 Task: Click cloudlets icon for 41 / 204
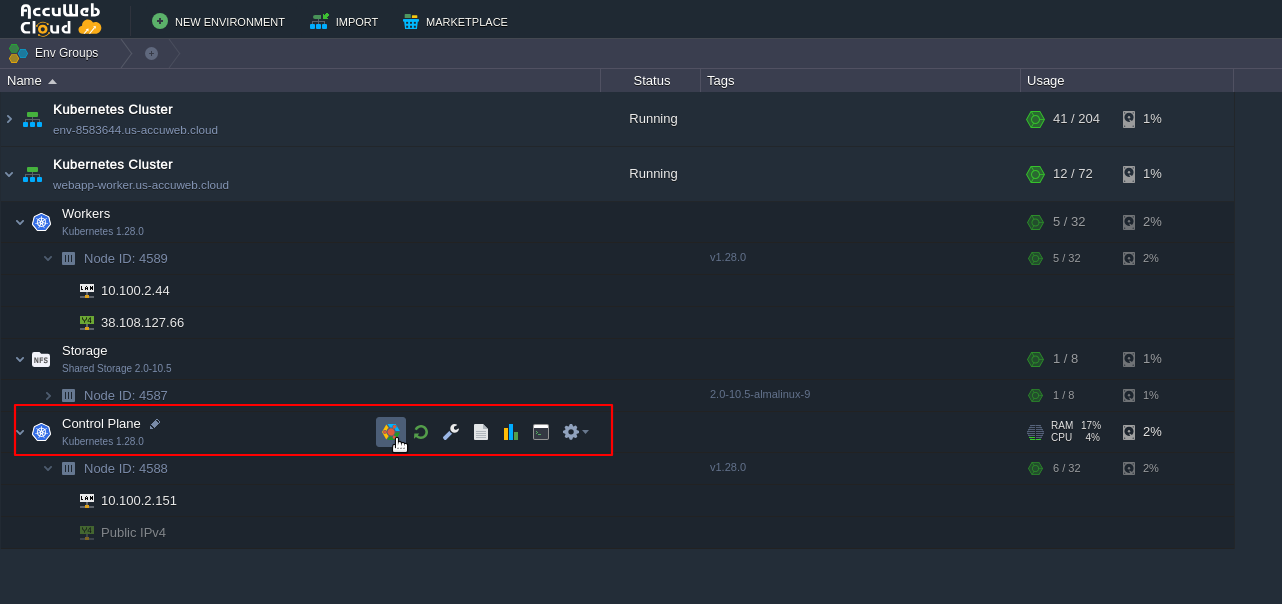(1035, 119)
